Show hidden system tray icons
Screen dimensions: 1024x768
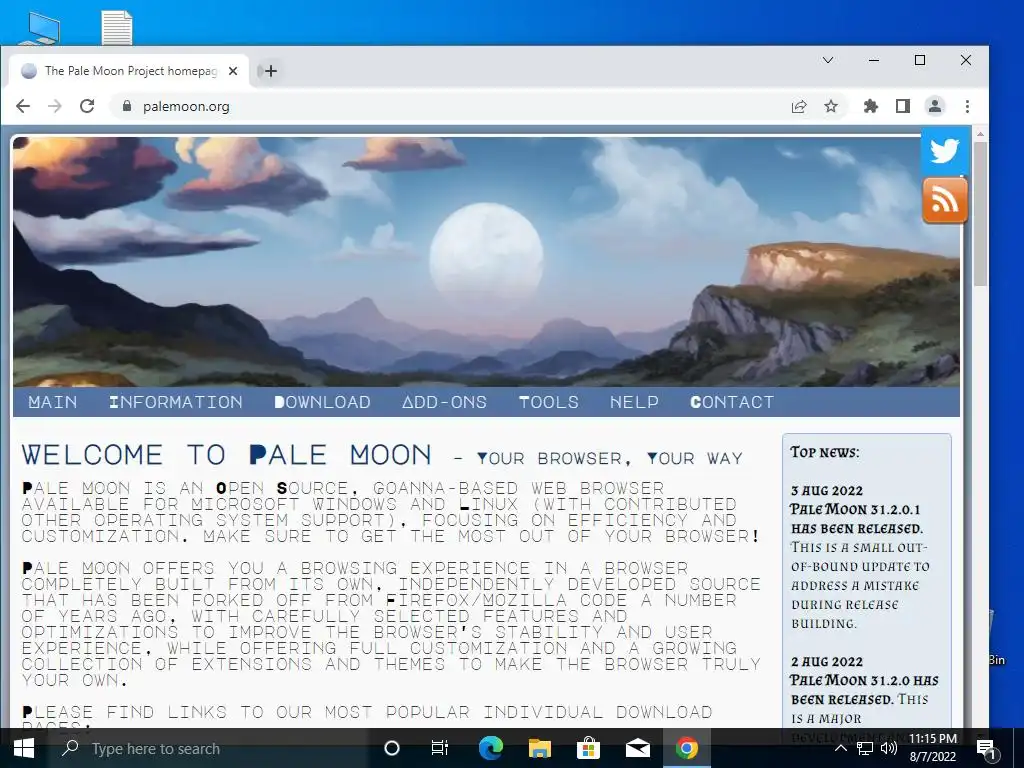pyautogui.click(x=841, y=748)
